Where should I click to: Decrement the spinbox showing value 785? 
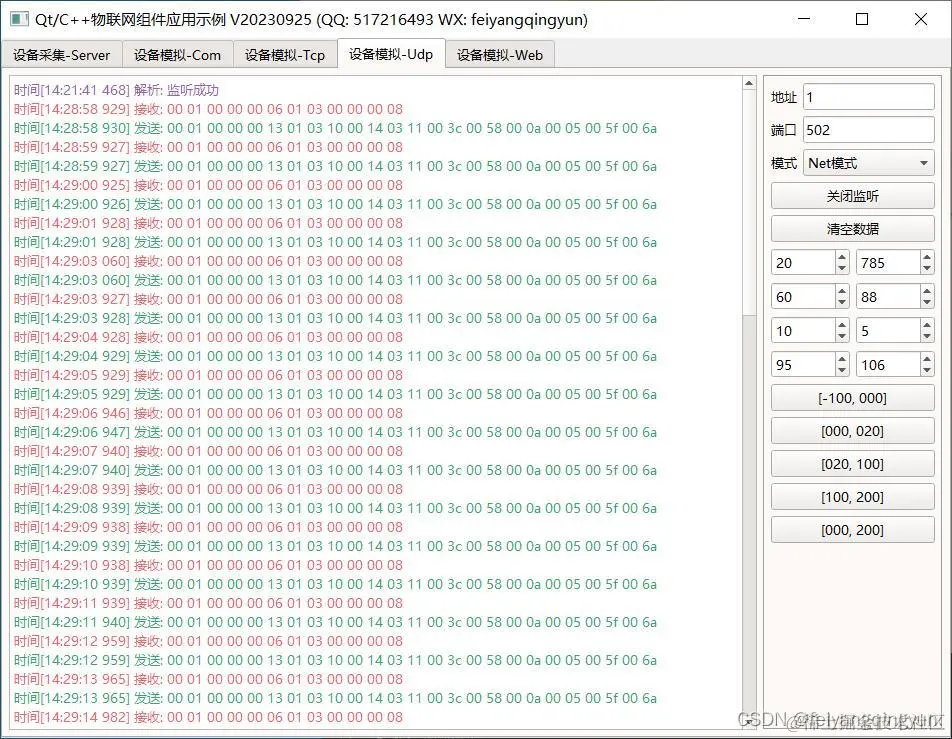926,268
